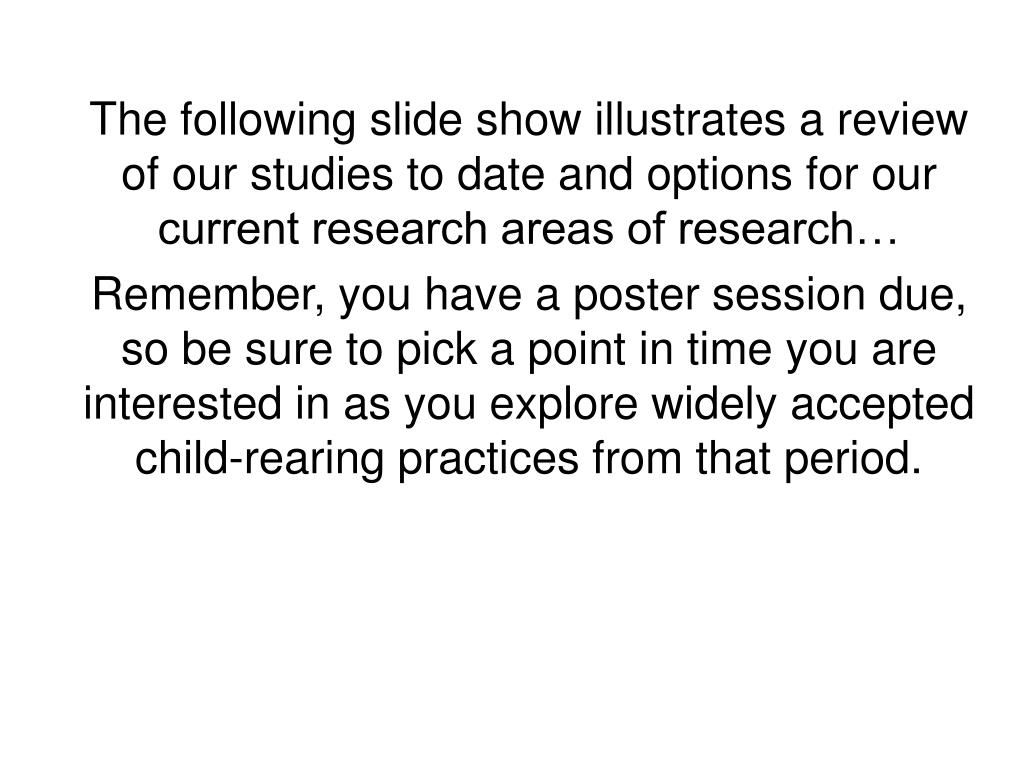Click the word "practices" in the last line
Image resolution: width=1024 pixels, height=768 pixels.
click(x=488, y=459)
